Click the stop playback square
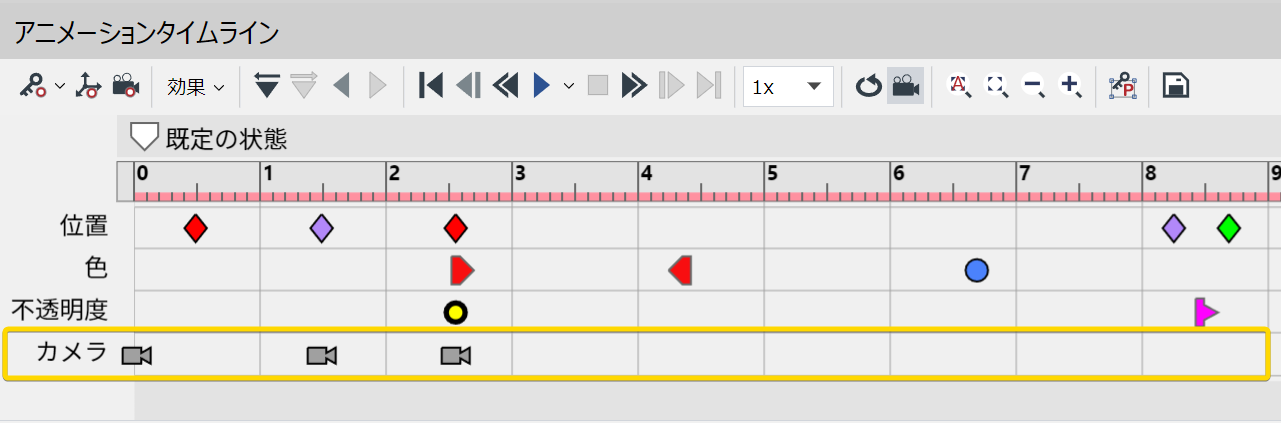The width and height of the screenshot is (1281, 423). pos(598,86)
